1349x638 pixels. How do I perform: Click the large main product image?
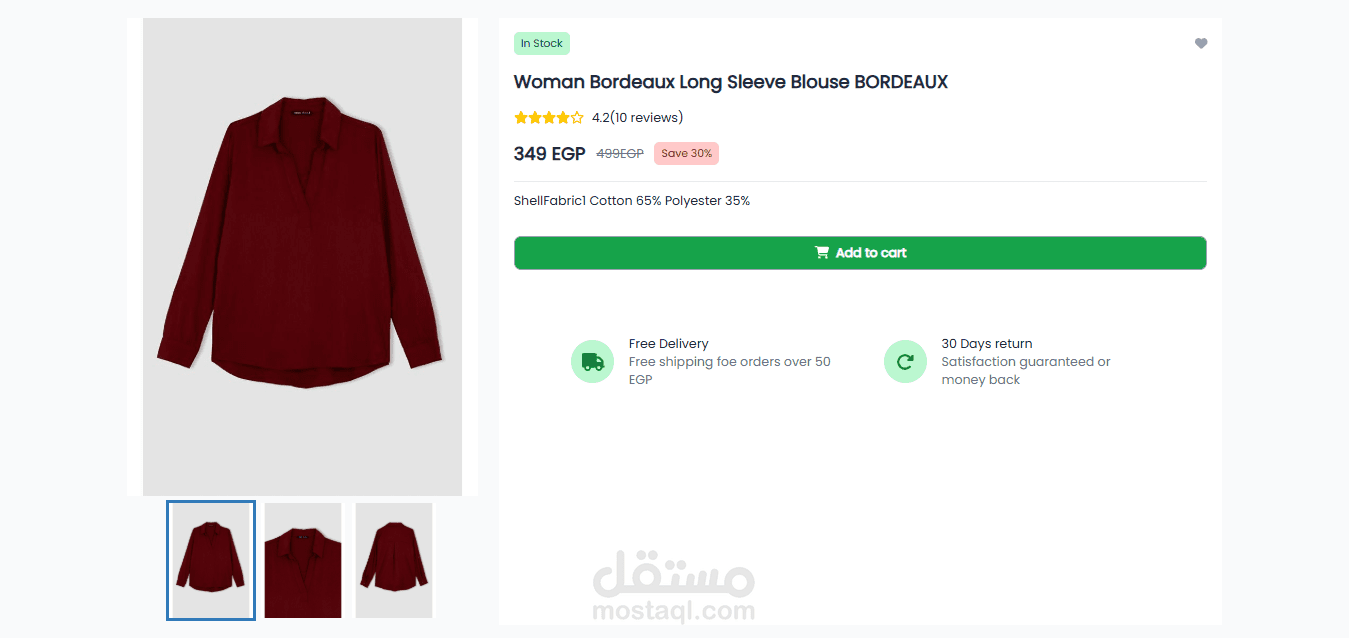pyautogui.click(x=302, y=256)
